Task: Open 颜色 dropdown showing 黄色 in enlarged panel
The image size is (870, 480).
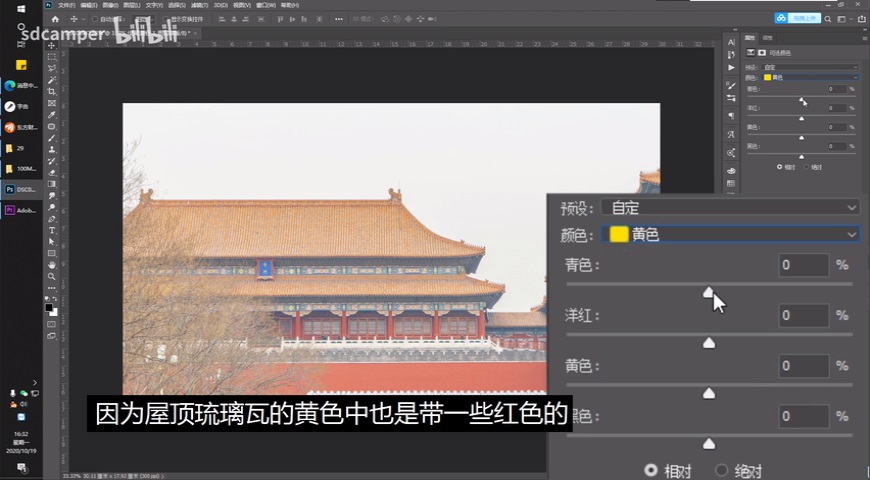Action: pos(731,235)
